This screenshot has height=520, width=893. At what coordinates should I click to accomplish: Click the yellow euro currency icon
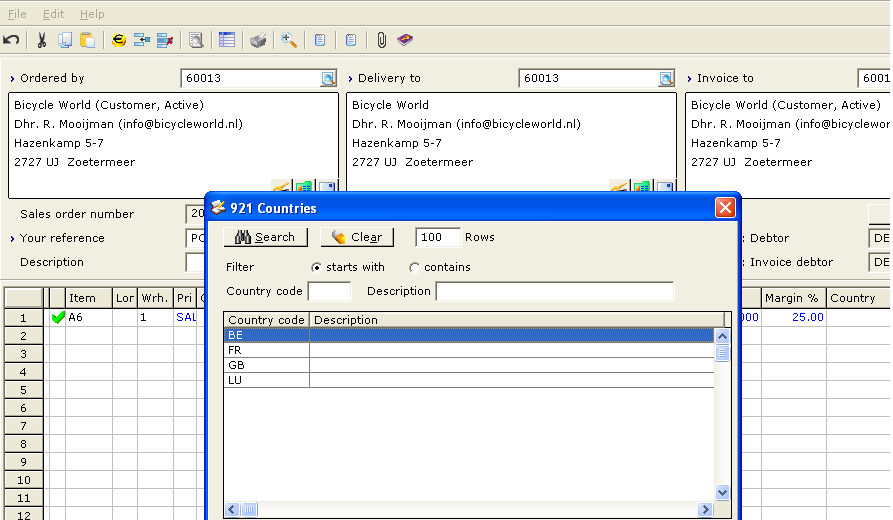(x=119, y=40)
